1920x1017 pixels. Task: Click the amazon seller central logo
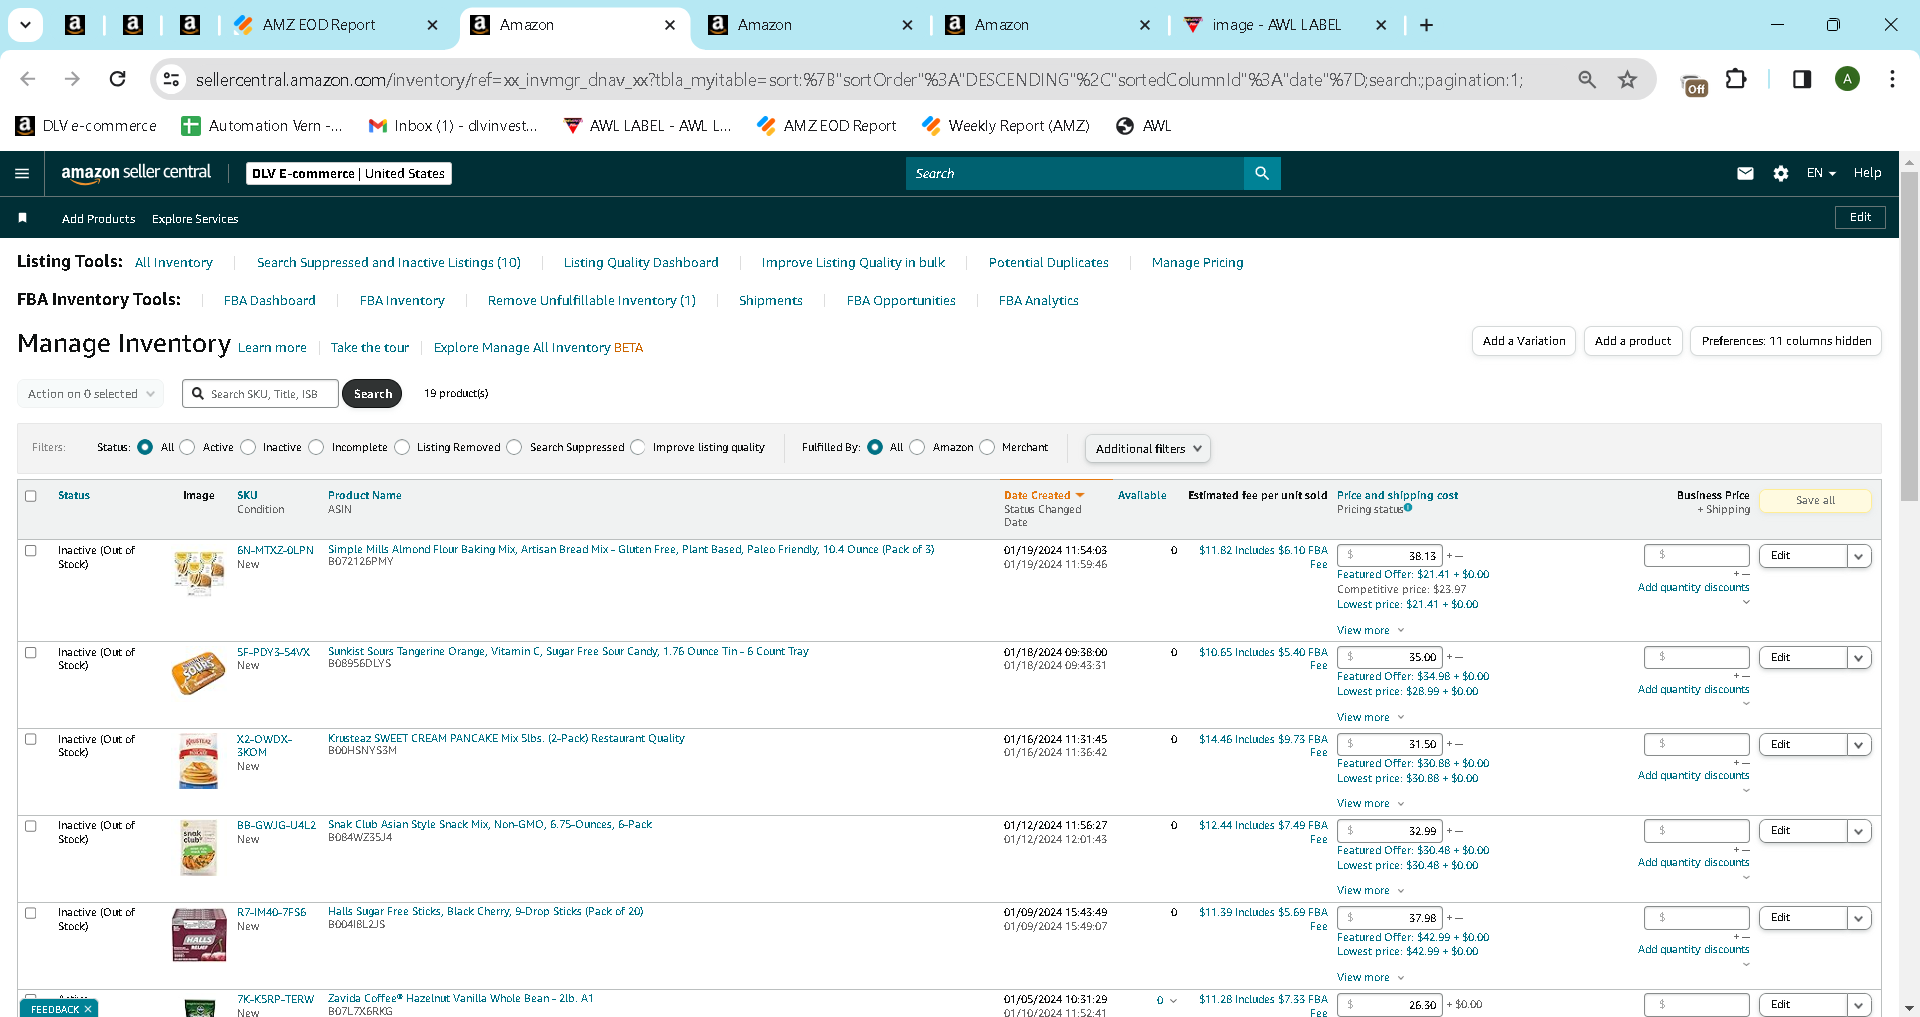click(x=136, y=173)
